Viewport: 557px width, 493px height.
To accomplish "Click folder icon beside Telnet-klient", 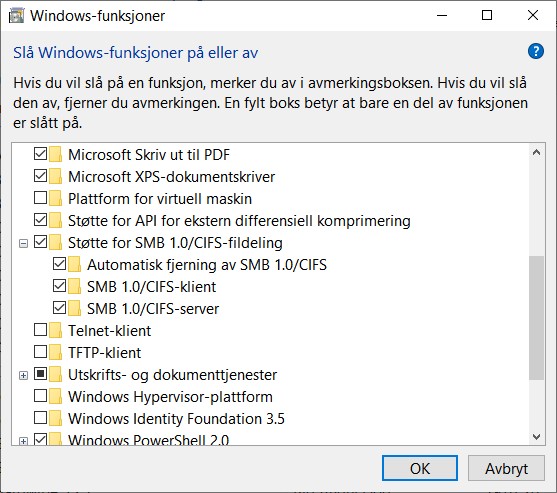I will [x=56, y=330].
